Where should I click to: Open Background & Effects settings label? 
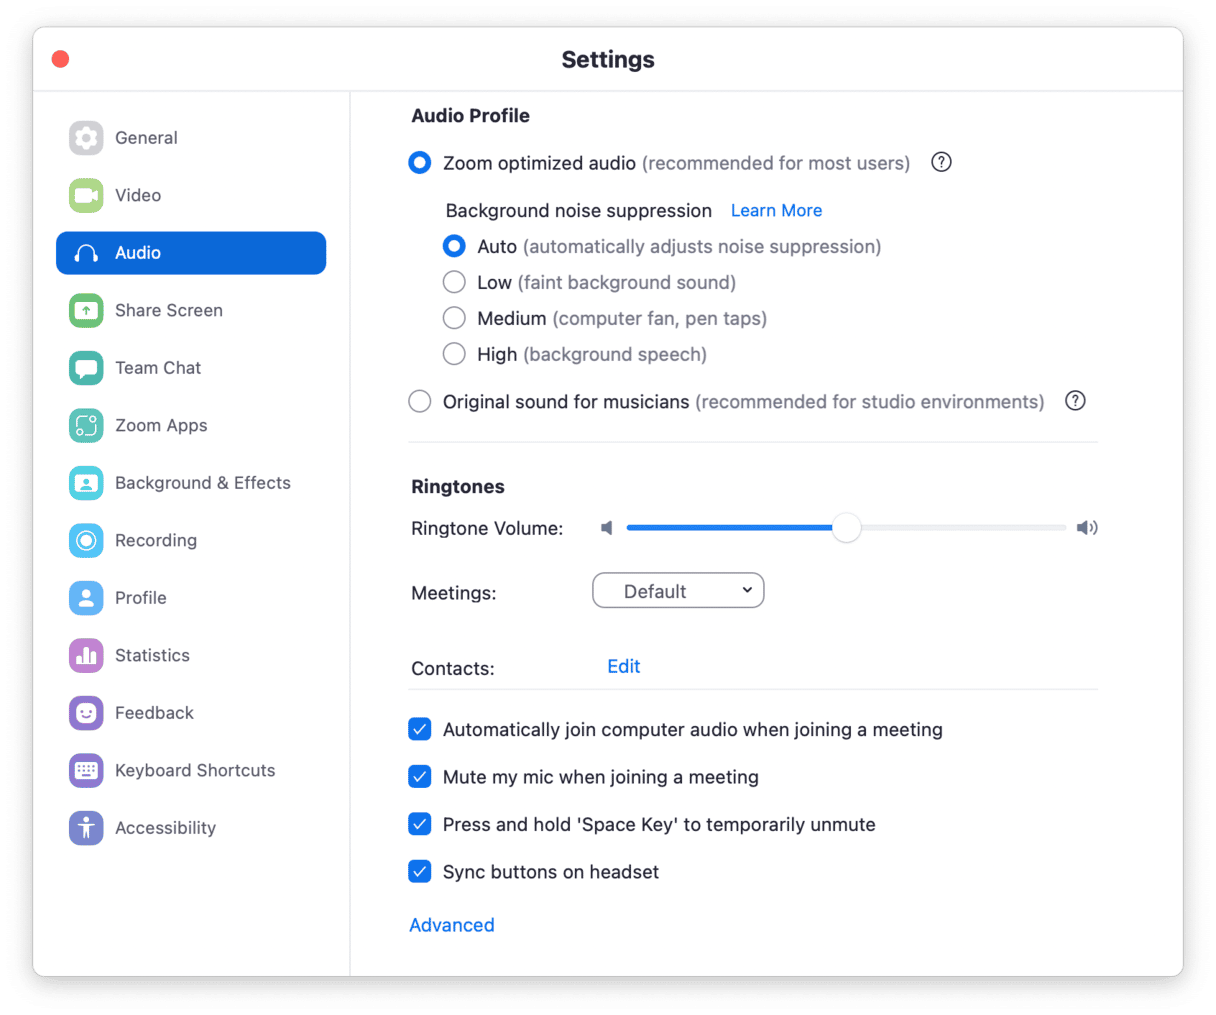[203, 483]
